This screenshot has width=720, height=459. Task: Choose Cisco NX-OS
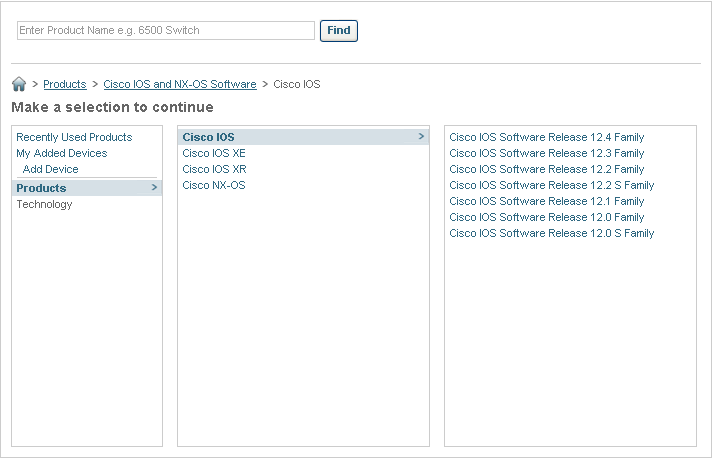coord(214,185)
